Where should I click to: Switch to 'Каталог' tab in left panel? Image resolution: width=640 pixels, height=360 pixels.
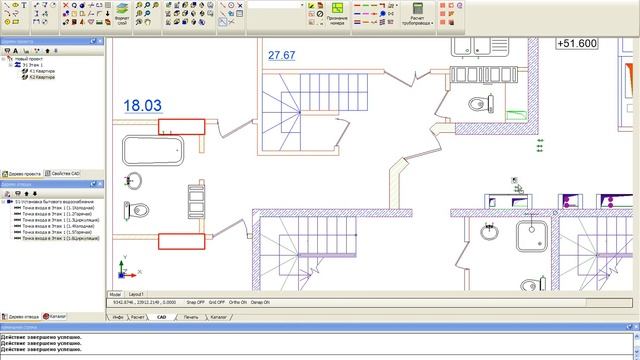54,316
